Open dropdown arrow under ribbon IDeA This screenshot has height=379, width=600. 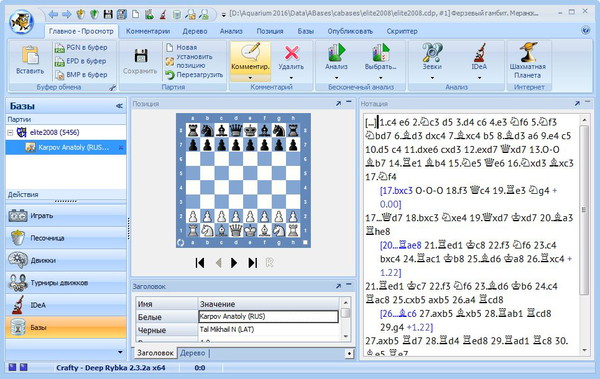[x=479, y=78]
